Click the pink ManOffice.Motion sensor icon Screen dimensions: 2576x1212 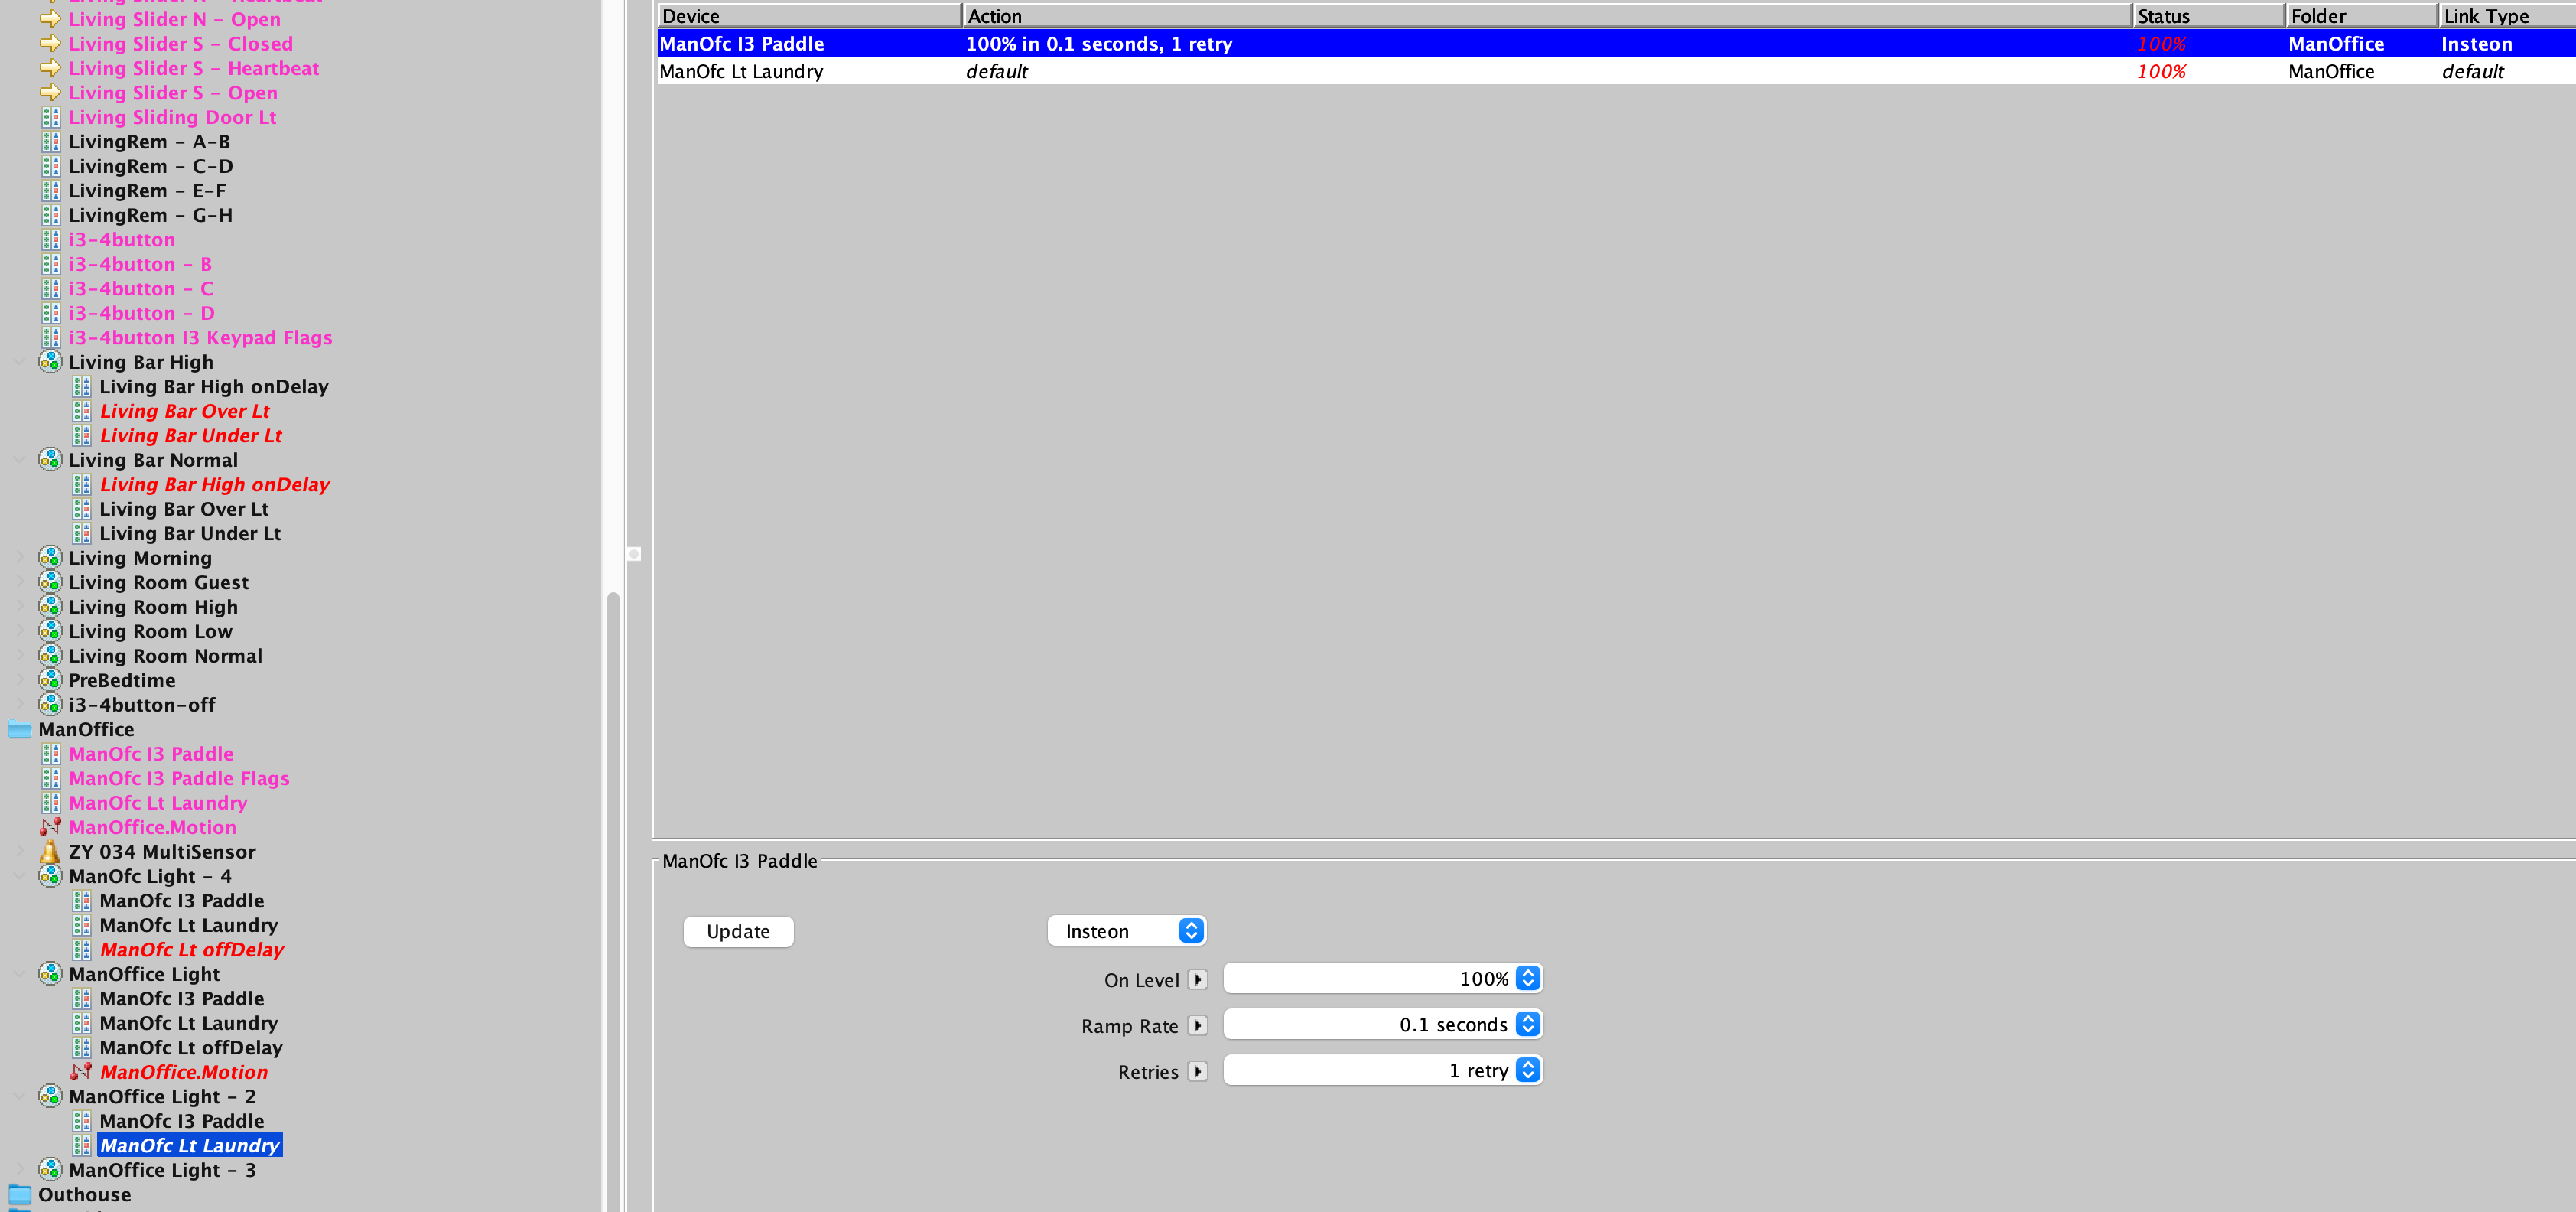(50, 827)
